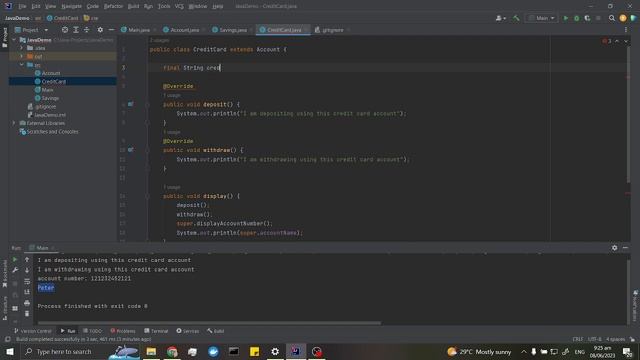Image resolution: width=640 pixels, height=360 pixels.
Task: Open editor tabs more-options menu
Action: coord(626,30)
